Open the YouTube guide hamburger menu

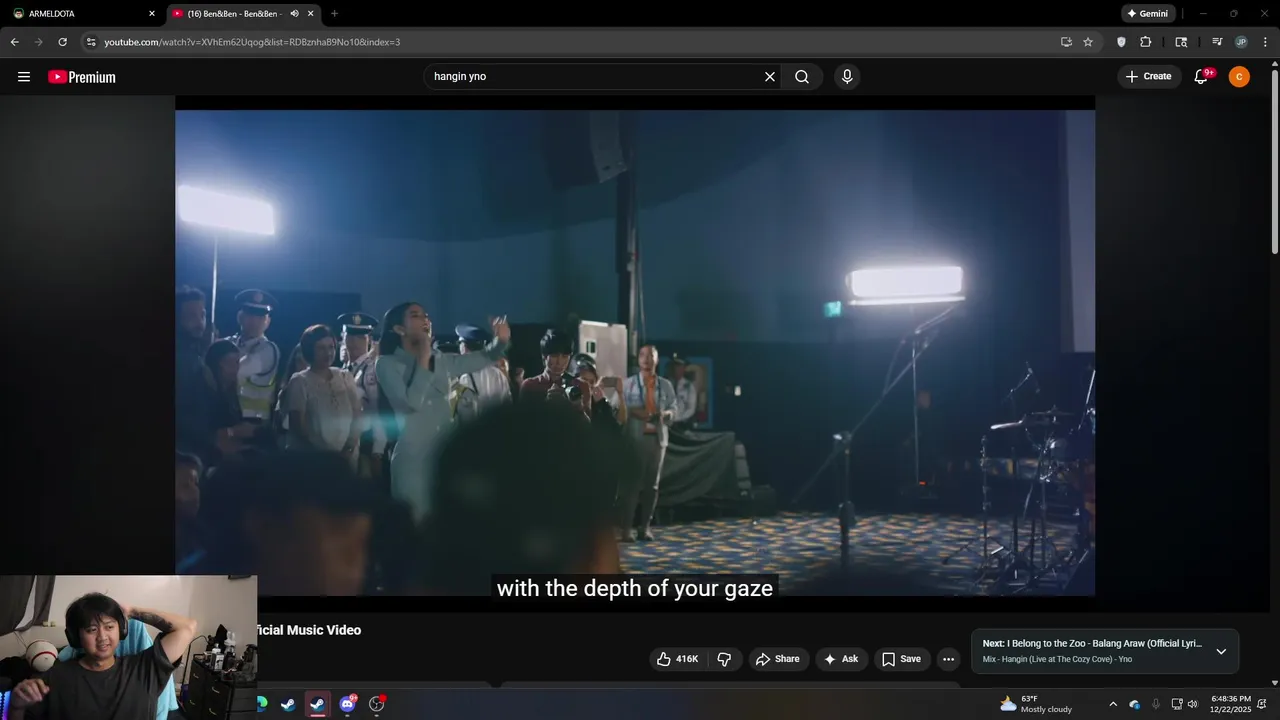(x=24, y=77)
